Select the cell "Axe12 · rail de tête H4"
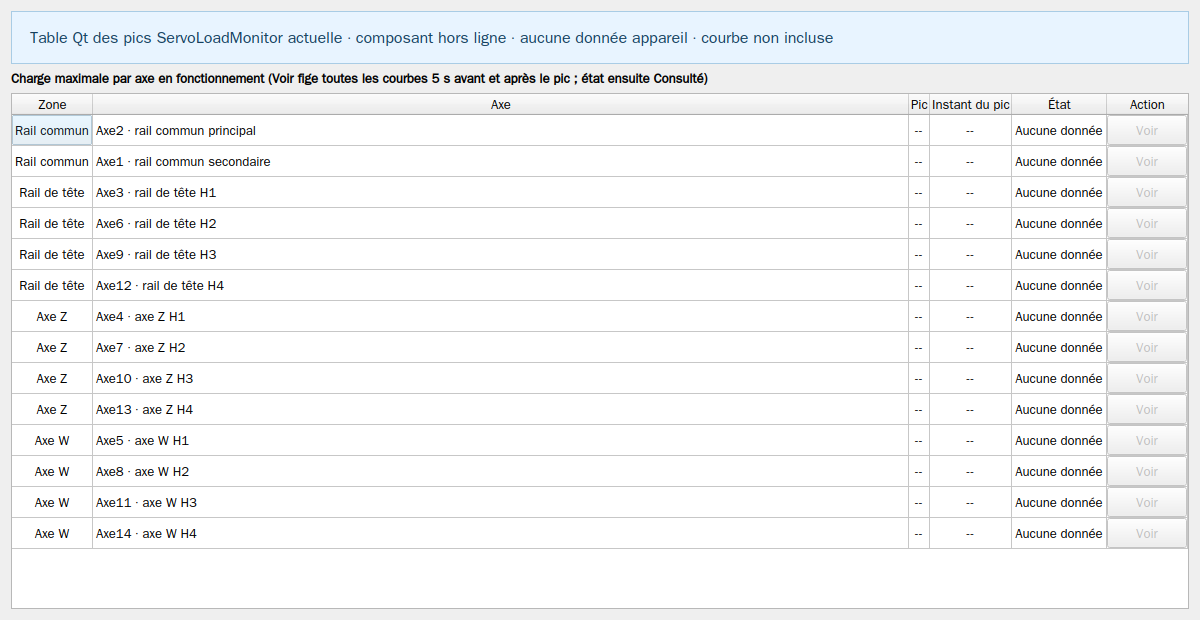Image resolution: width=1200 pixels, height=620 pixels. point(501,286)
